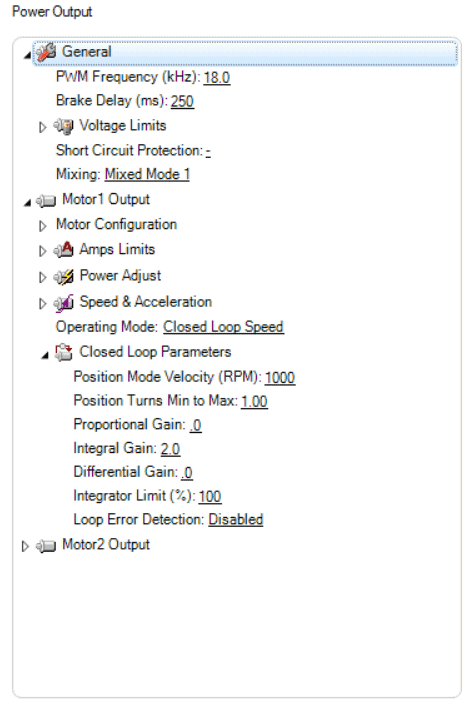Expand the Motor Configuration node
Viewport: 472px width, 708px height.
(42, 226)
